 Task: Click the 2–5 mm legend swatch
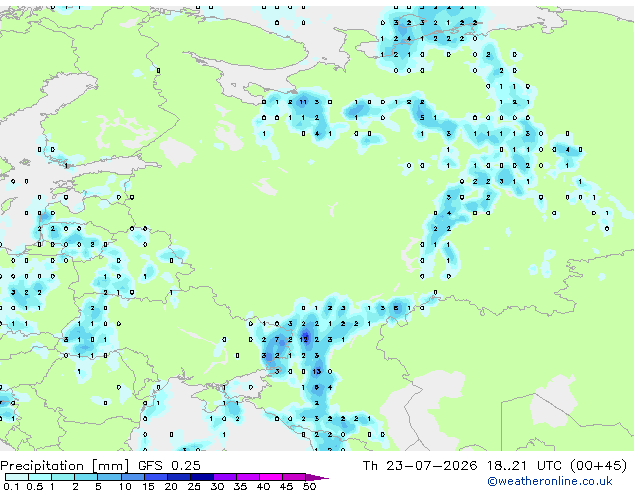(86, 477)
